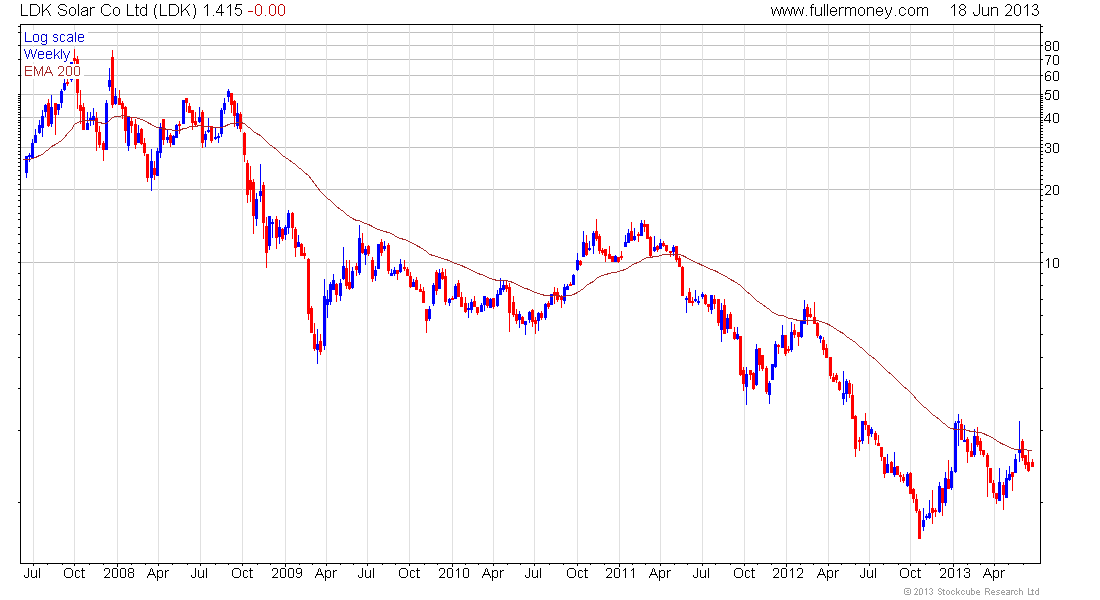Click the 30 price axis label

click(x=1052, y=148)
